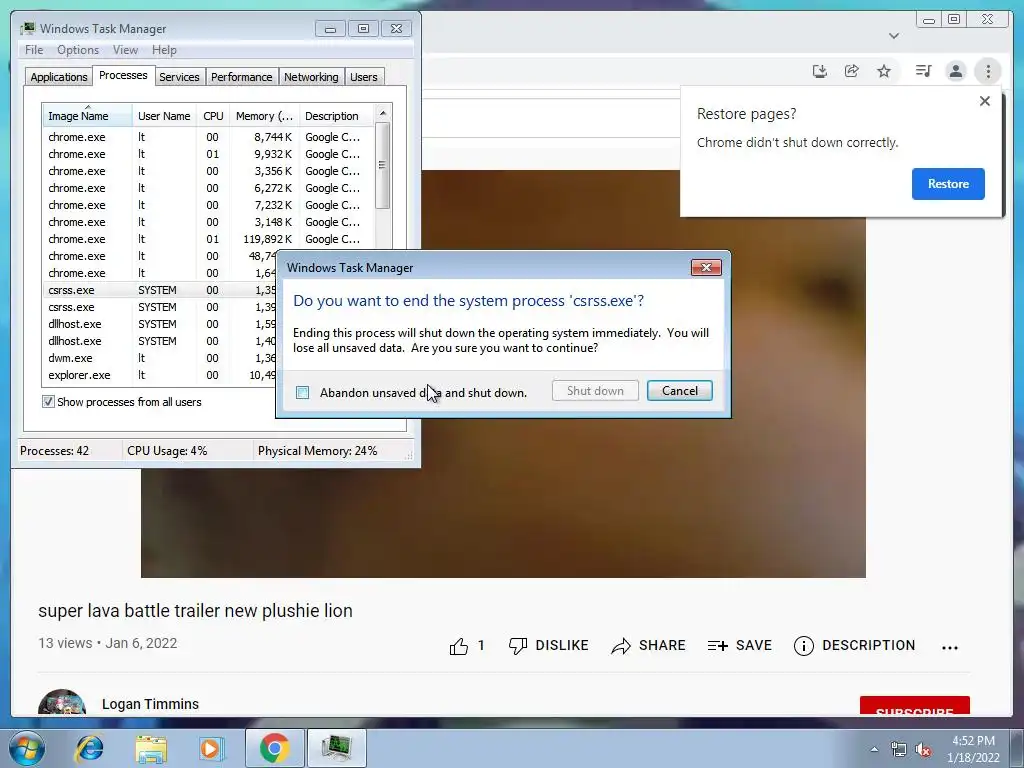Select chrome.exe row using 8,744 K

(x=208, y=137)
